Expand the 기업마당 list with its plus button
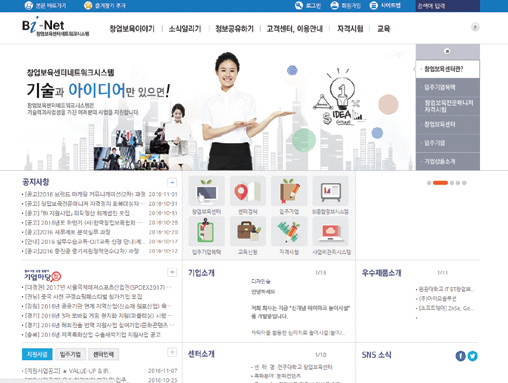The width and height of the screenshot is (508, 383). point(172,272)
